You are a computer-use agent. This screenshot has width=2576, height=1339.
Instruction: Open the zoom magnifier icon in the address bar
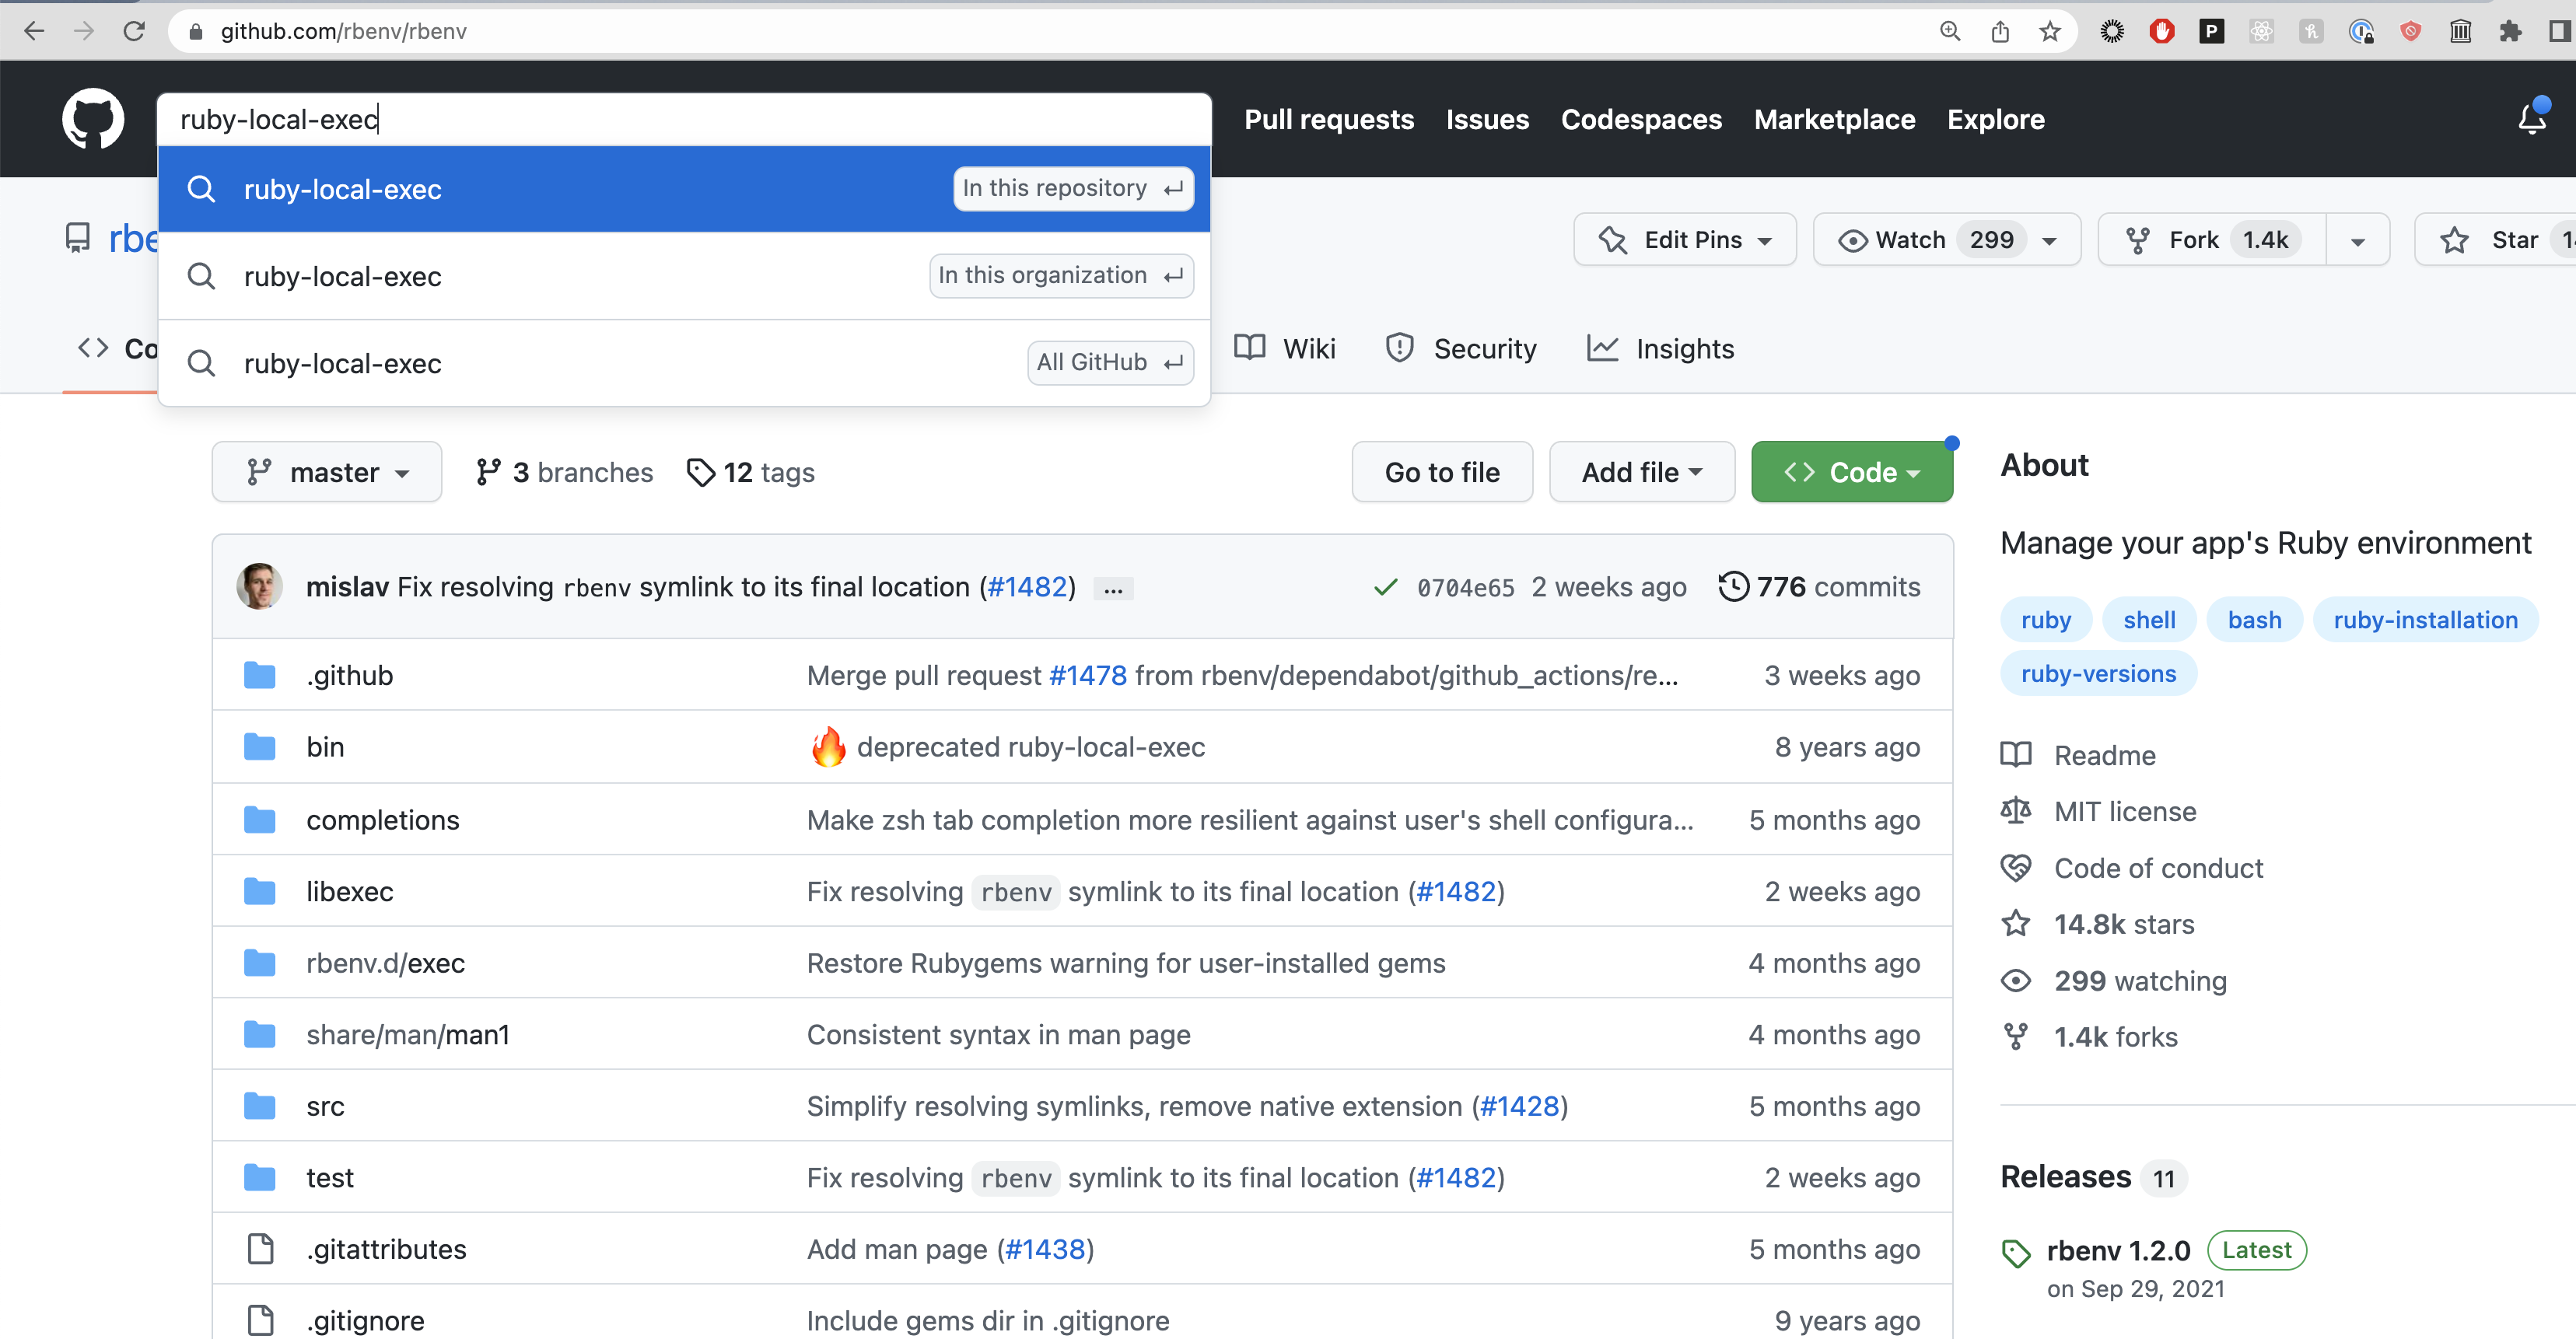1949,31
